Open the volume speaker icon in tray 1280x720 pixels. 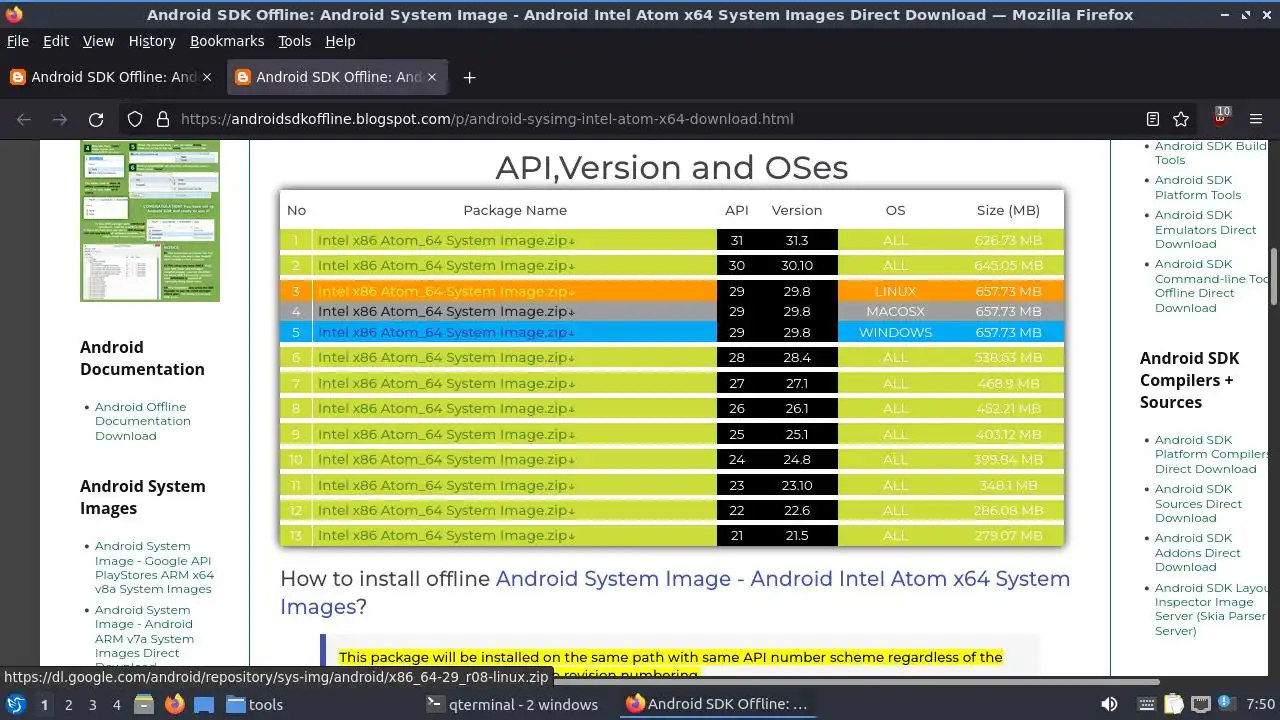click(1109, 704)
